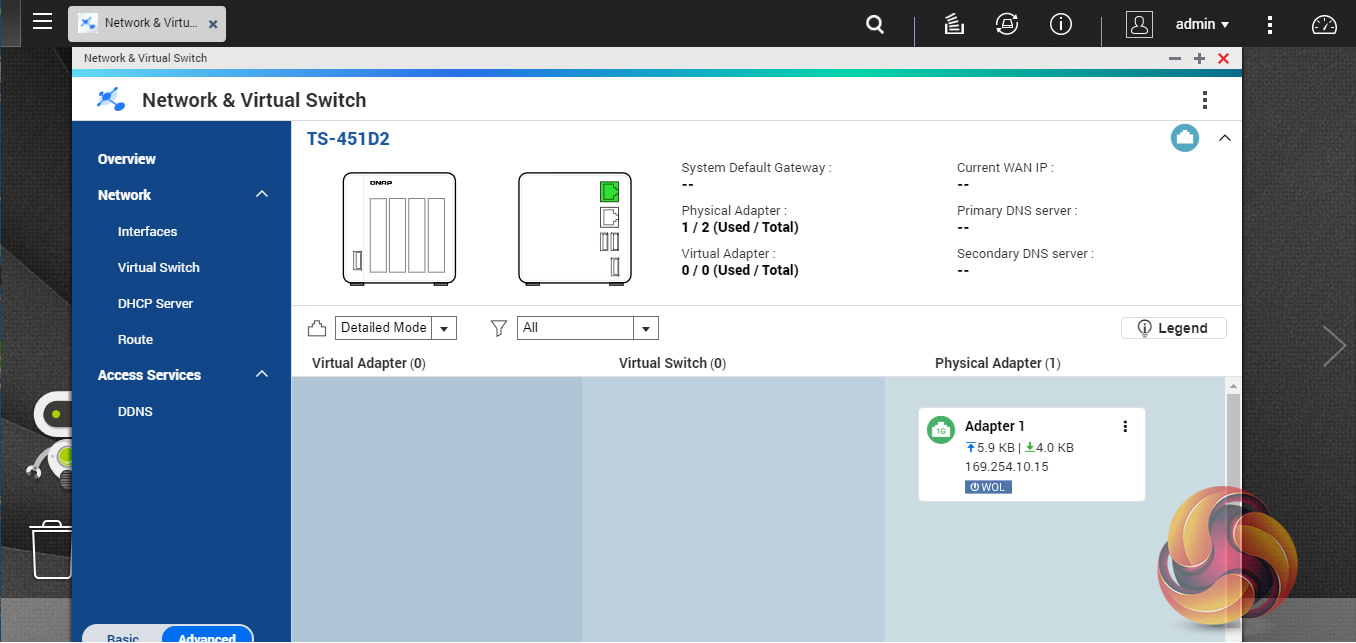Open the event notifications info icon
Viewport: 1356px width, 643px height.
click(x=1061, y=25)
